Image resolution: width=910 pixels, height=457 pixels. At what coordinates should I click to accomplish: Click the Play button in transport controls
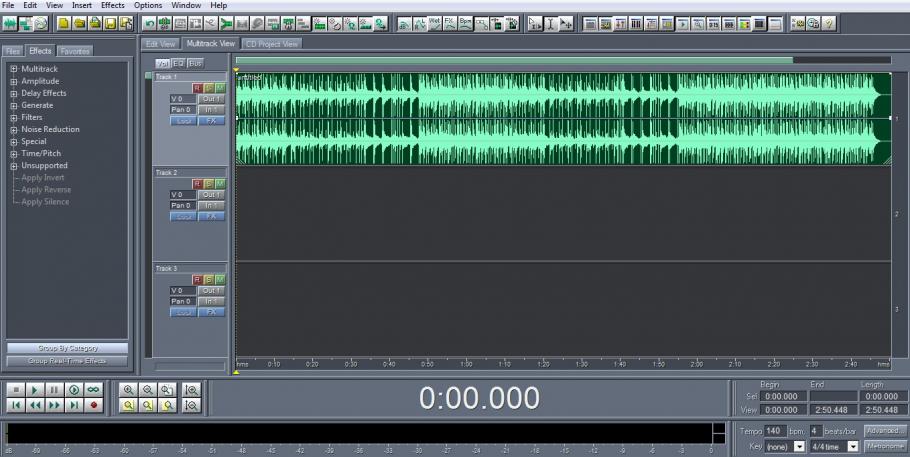point(32,389)
